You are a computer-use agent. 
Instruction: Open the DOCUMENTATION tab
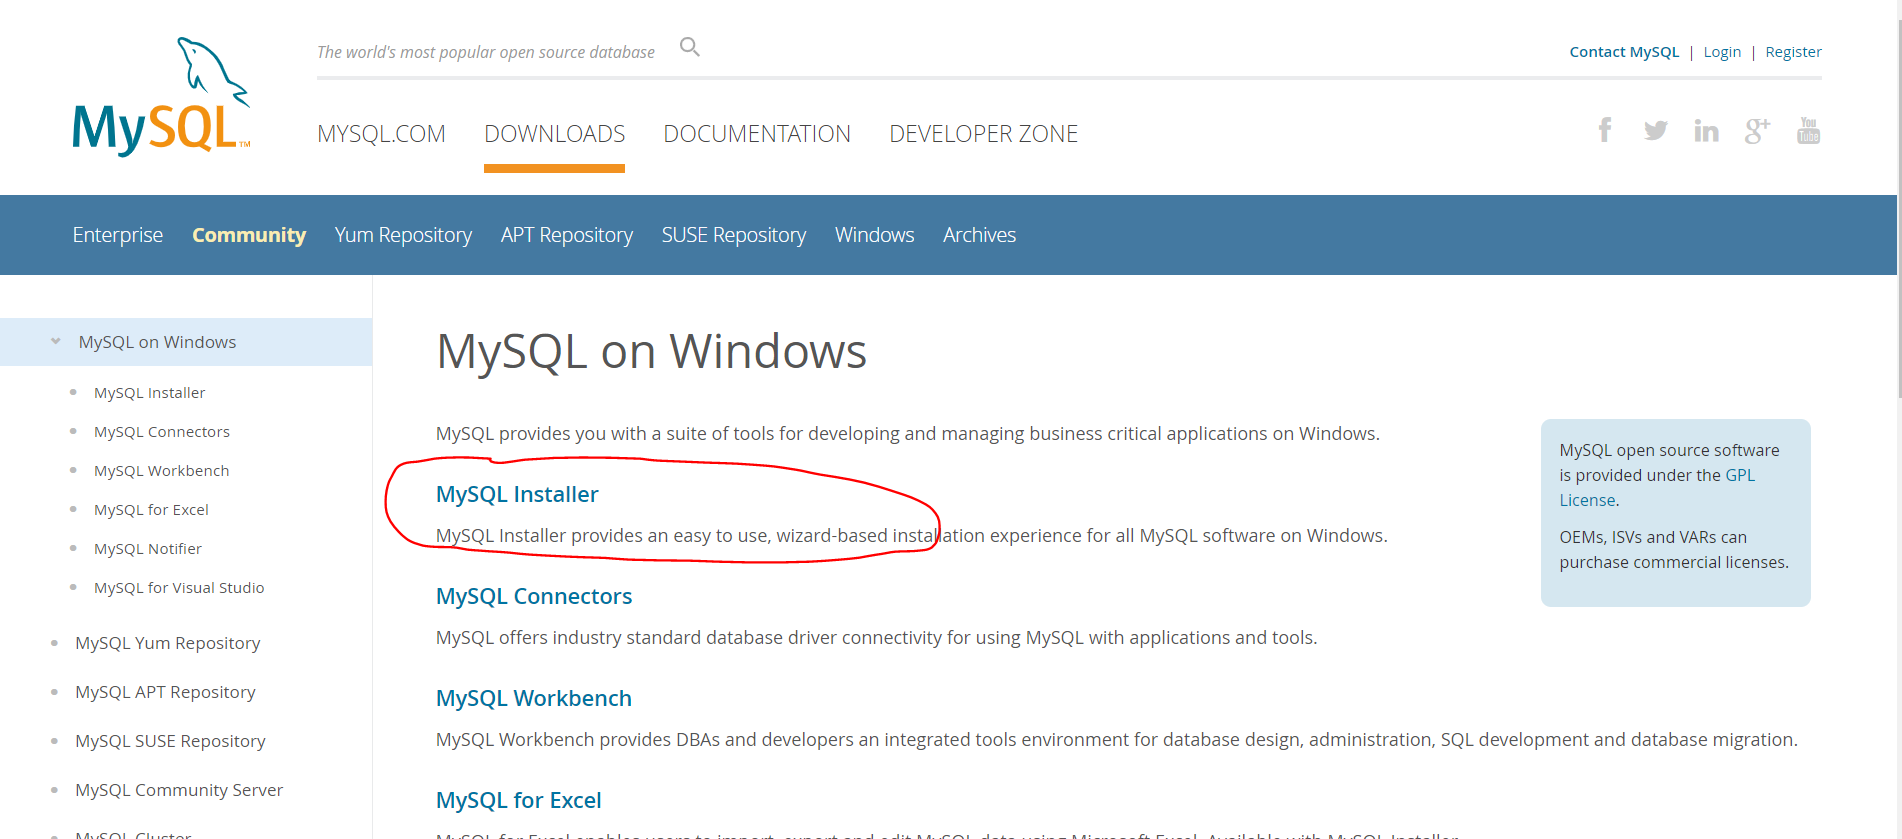757,134
